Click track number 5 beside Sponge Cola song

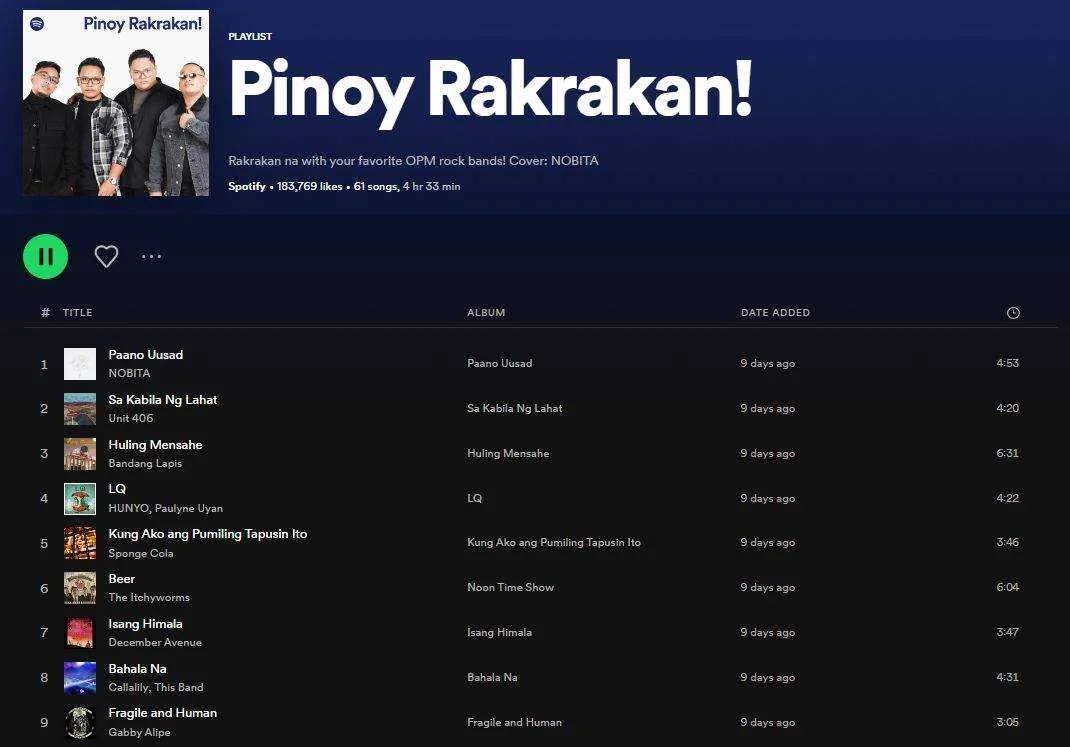tap(44, 544)
